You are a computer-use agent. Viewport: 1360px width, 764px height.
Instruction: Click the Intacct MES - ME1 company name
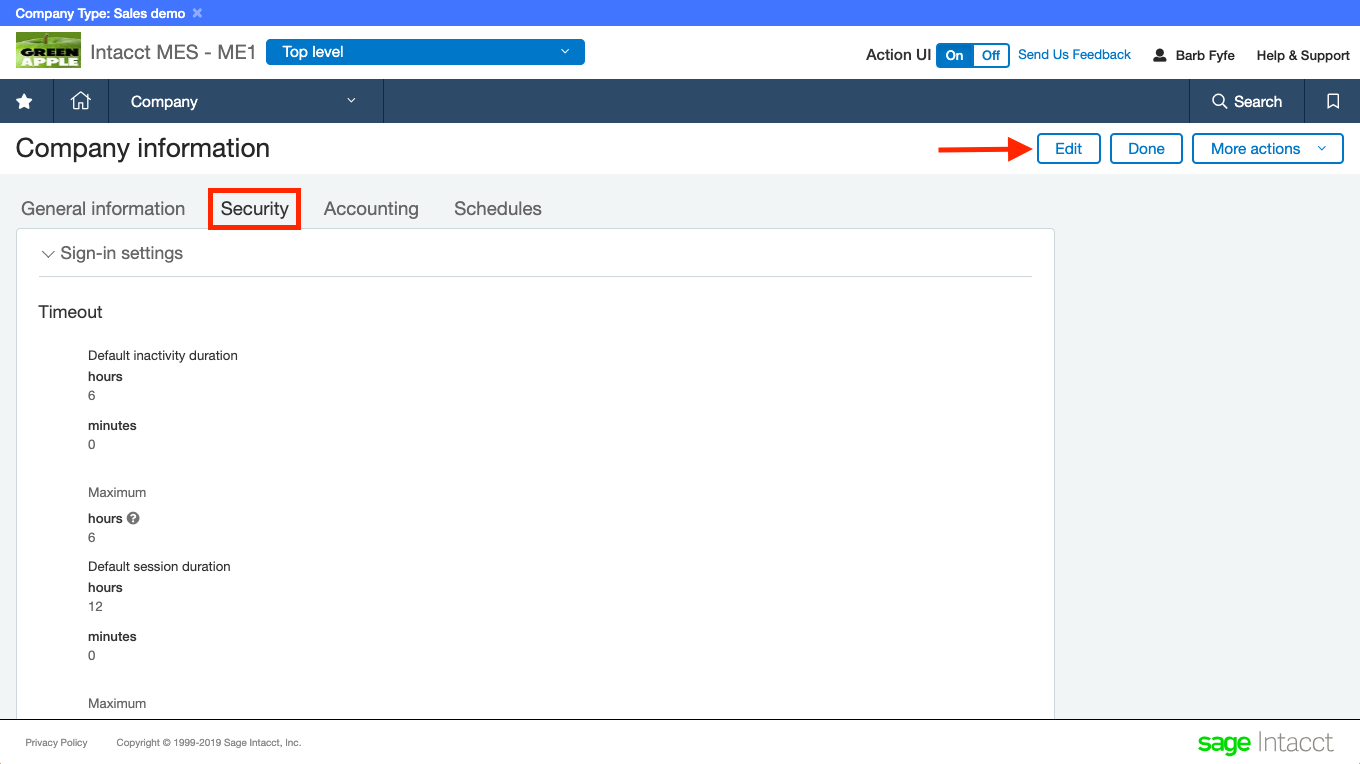pyautogui.click(x=174, y=52)
